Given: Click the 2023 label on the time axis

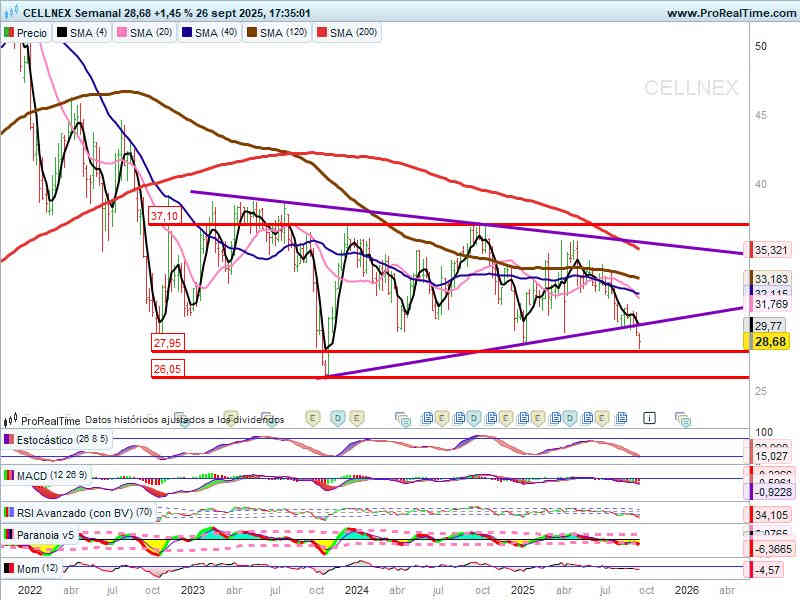Looking at the screenshot, I should pyautogui.click(x=193, y=590).
